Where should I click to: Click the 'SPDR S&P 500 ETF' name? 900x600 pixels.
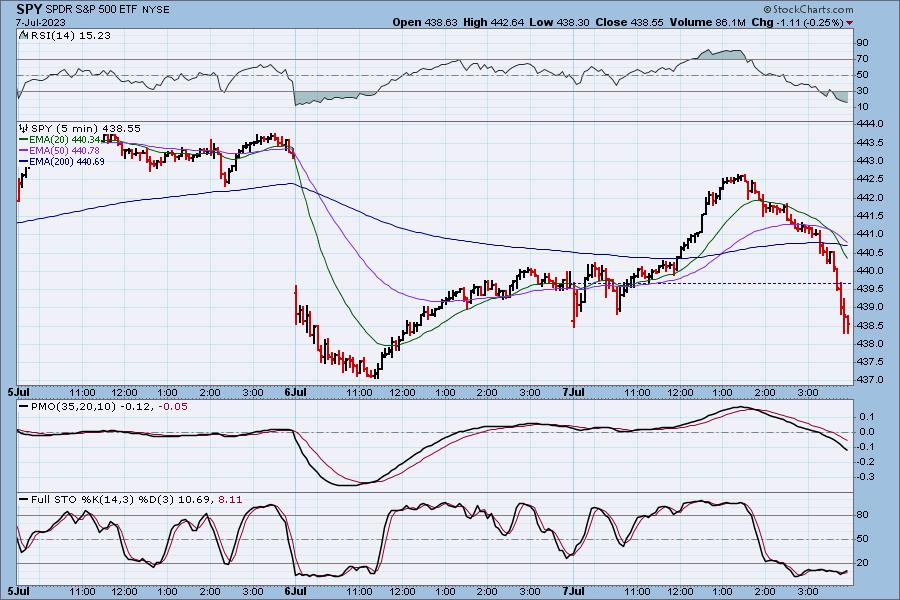pyautogui.click(x=91, y=10)
